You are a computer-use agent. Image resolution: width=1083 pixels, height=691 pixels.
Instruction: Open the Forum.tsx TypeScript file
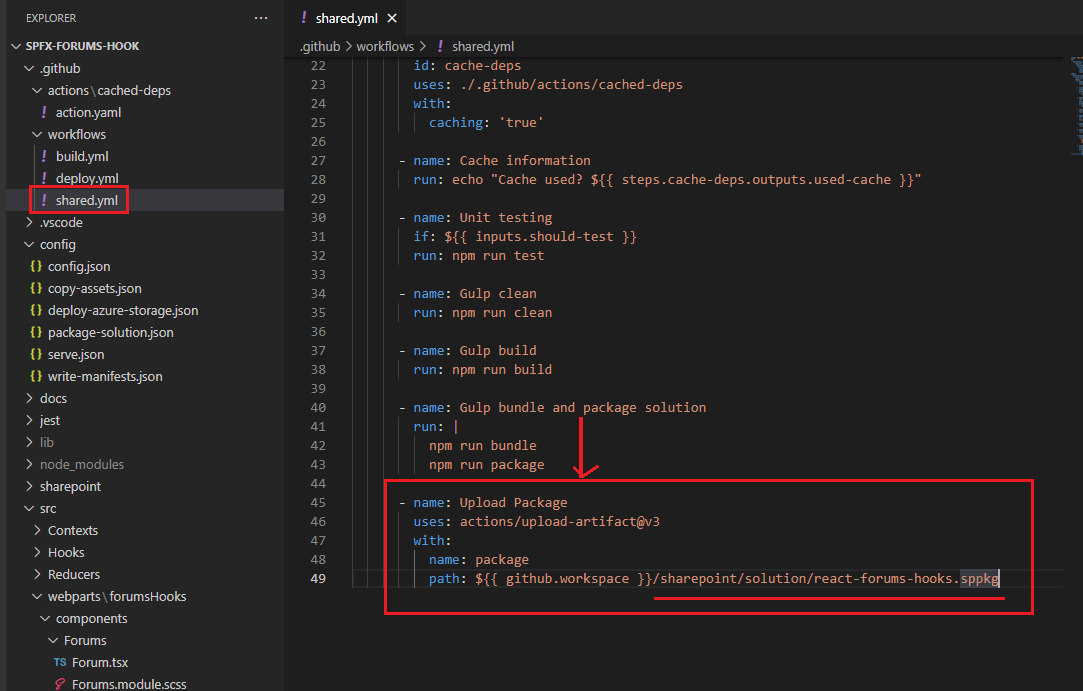[99, 662]
